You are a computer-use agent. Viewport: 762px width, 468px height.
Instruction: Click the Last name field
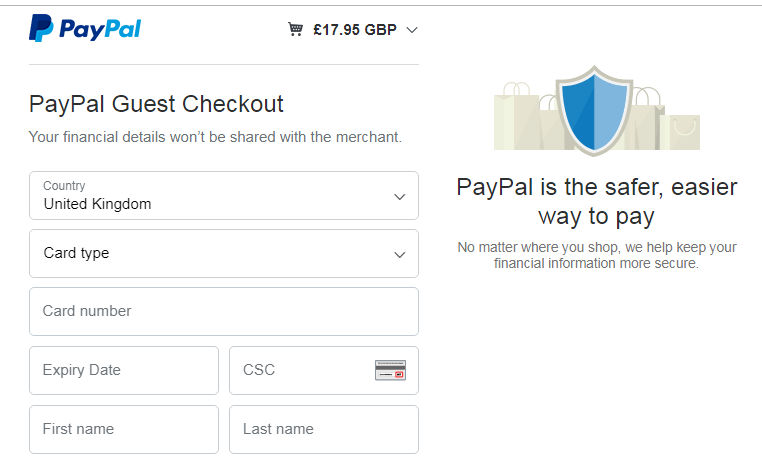[x=323, y=429]
